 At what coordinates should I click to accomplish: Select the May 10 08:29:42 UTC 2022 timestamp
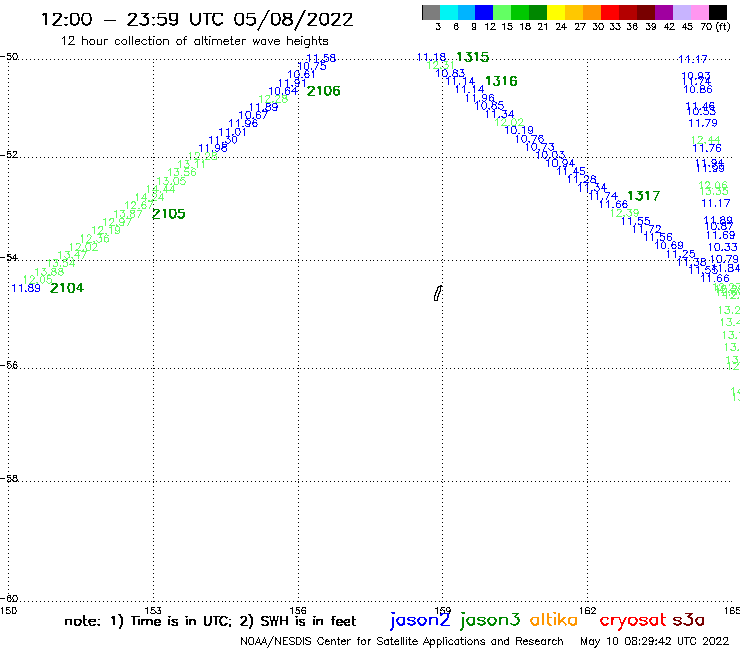pos(655,641)
